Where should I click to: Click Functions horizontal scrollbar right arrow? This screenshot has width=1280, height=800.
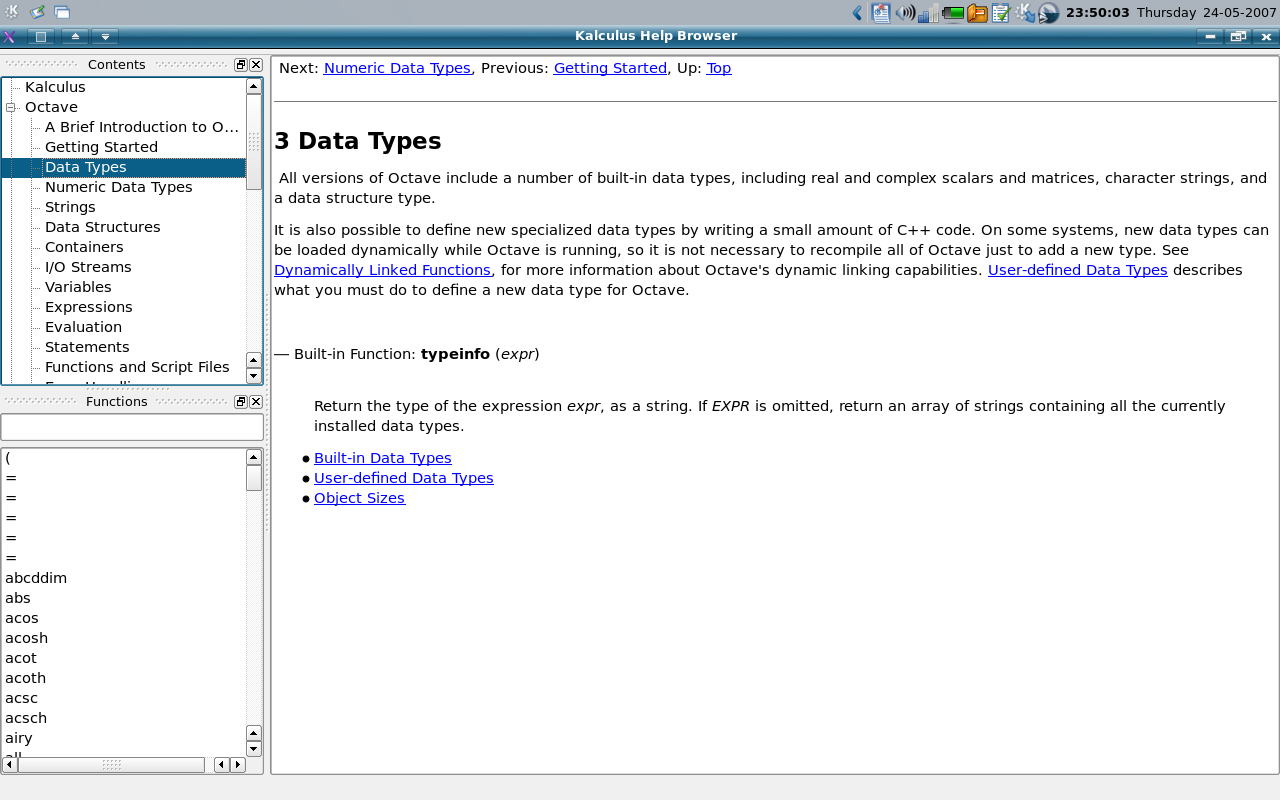coord(238,765)
